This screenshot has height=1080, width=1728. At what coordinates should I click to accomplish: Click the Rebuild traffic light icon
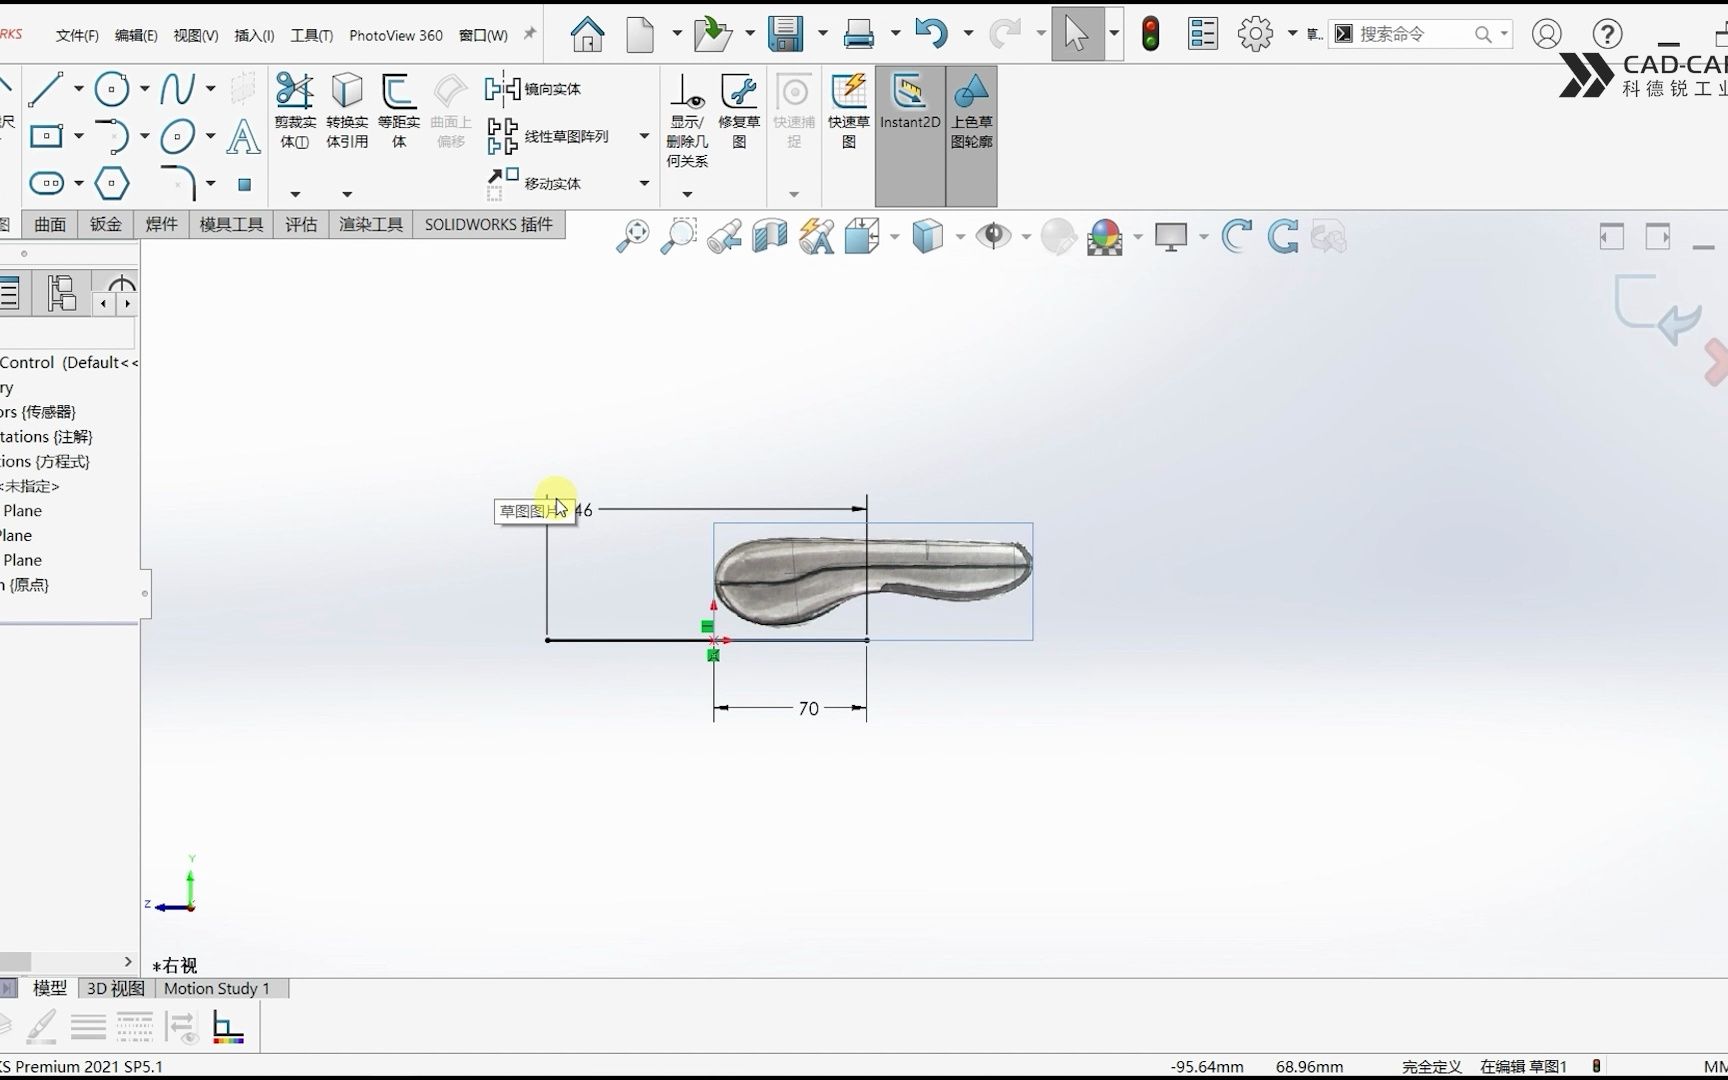[1150, 34]
